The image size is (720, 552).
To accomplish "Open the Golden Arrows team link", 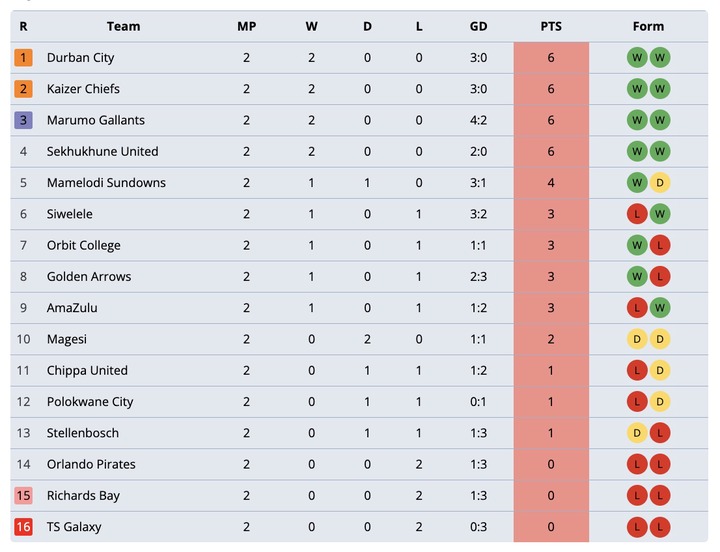I will [x=89, y=276].
